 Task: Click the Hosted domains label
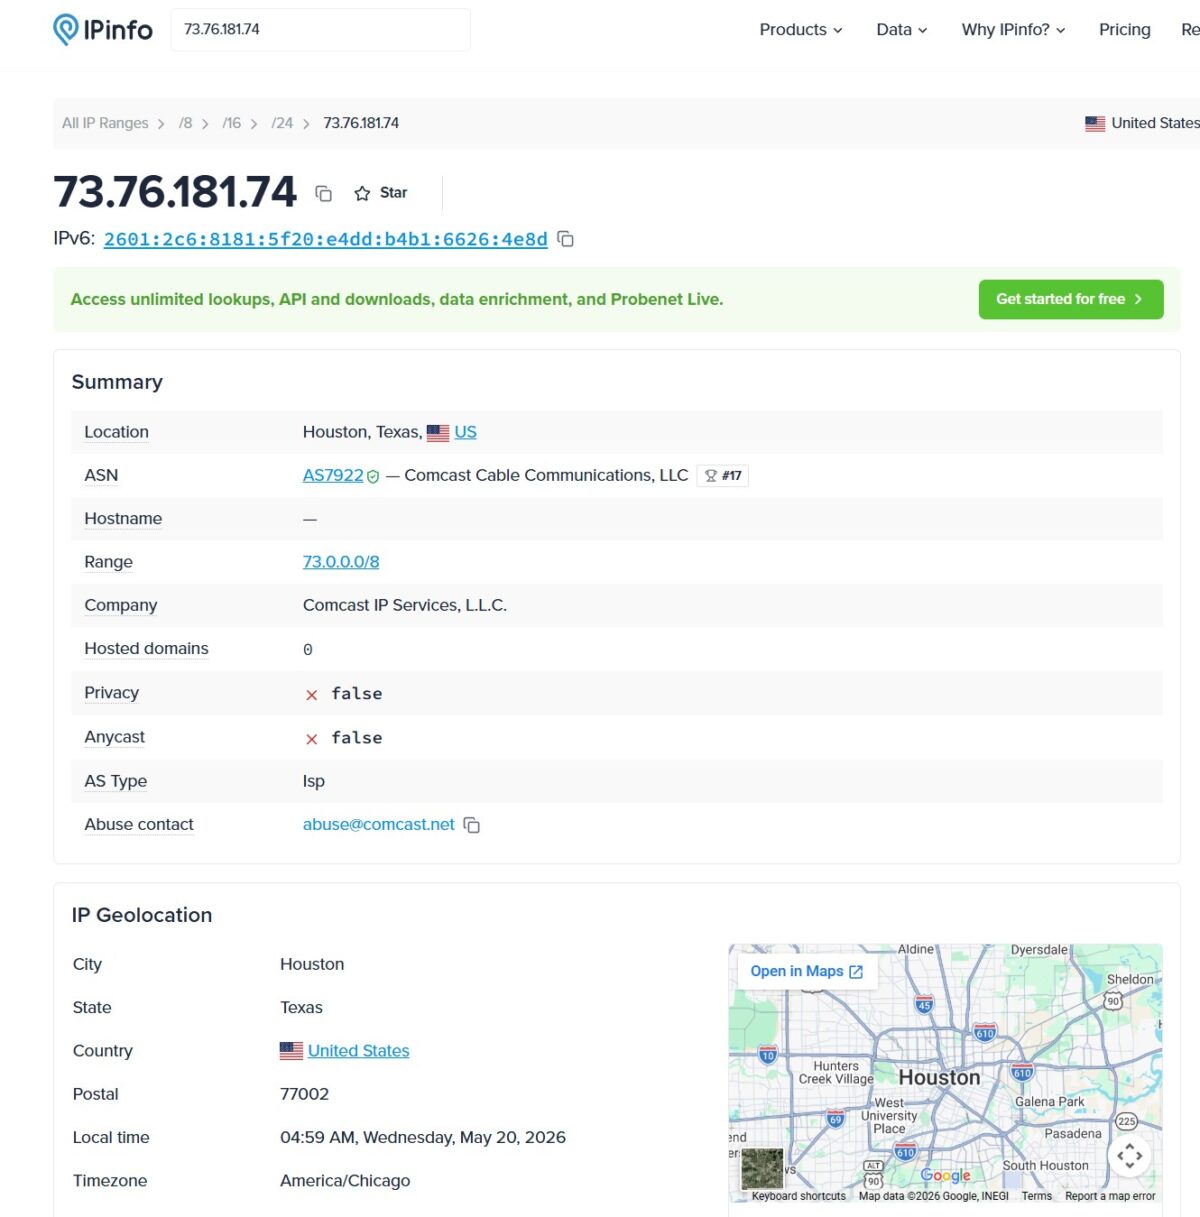pyautogui.click(x=146, y=649)
